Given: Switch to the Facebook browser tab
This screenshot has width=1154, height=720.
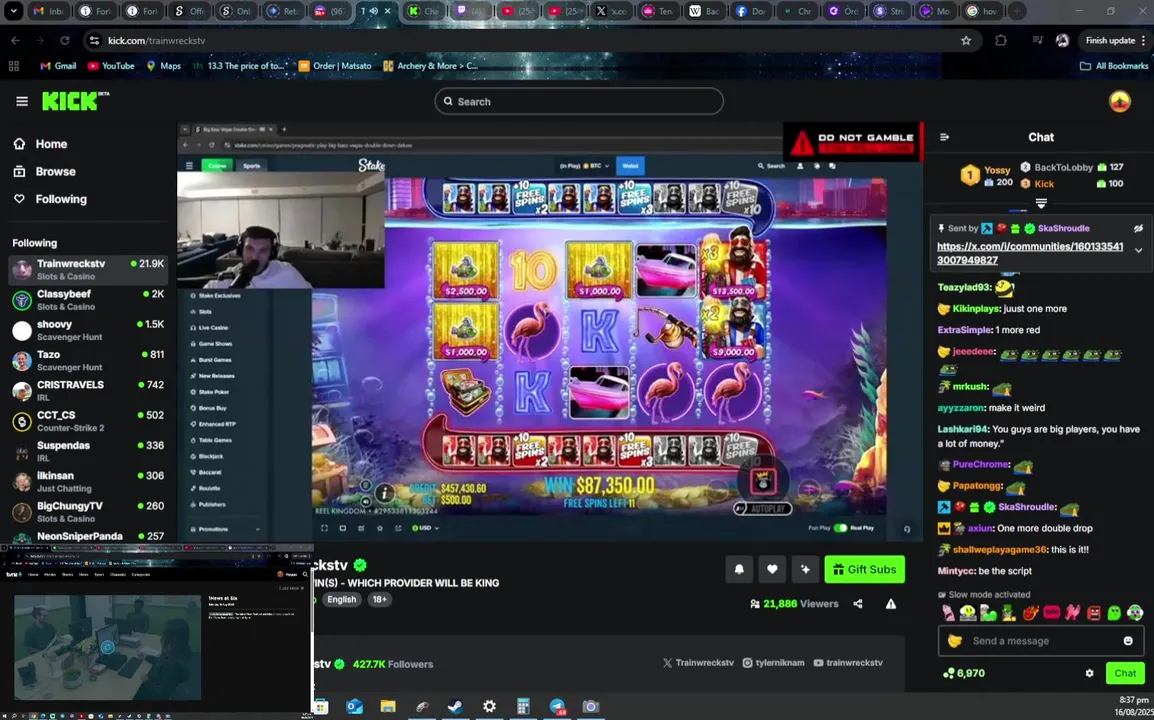Looking at the screenshot, I should [752, 11].
